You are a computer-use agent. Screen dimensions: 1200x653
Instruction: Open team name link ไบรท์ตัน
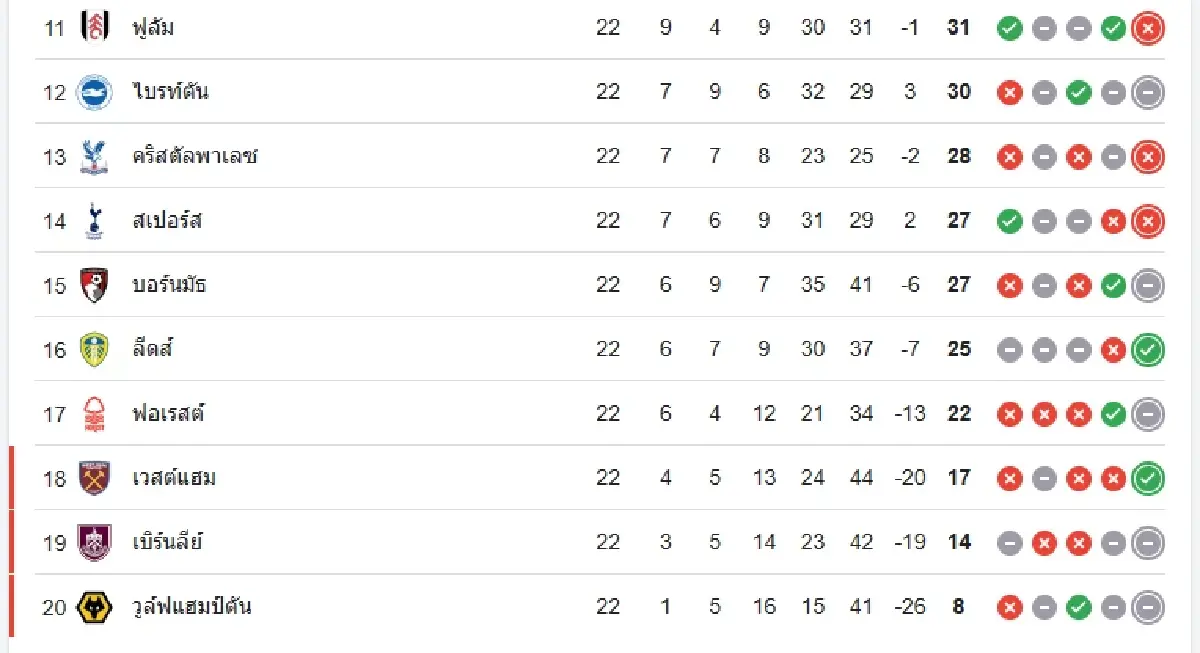170,92
